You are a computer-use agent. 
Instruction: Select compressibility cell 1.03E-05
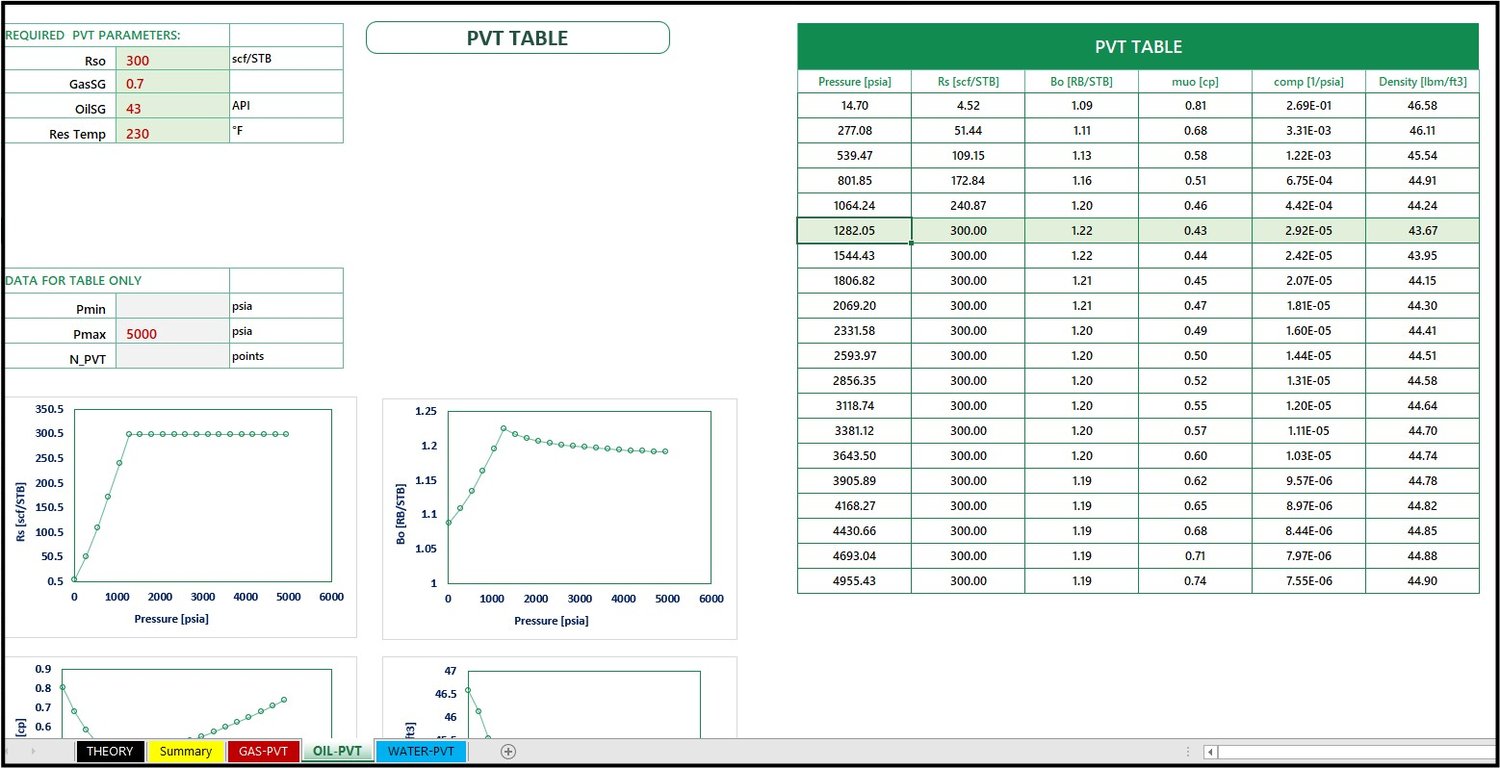tap(1308, 455)
